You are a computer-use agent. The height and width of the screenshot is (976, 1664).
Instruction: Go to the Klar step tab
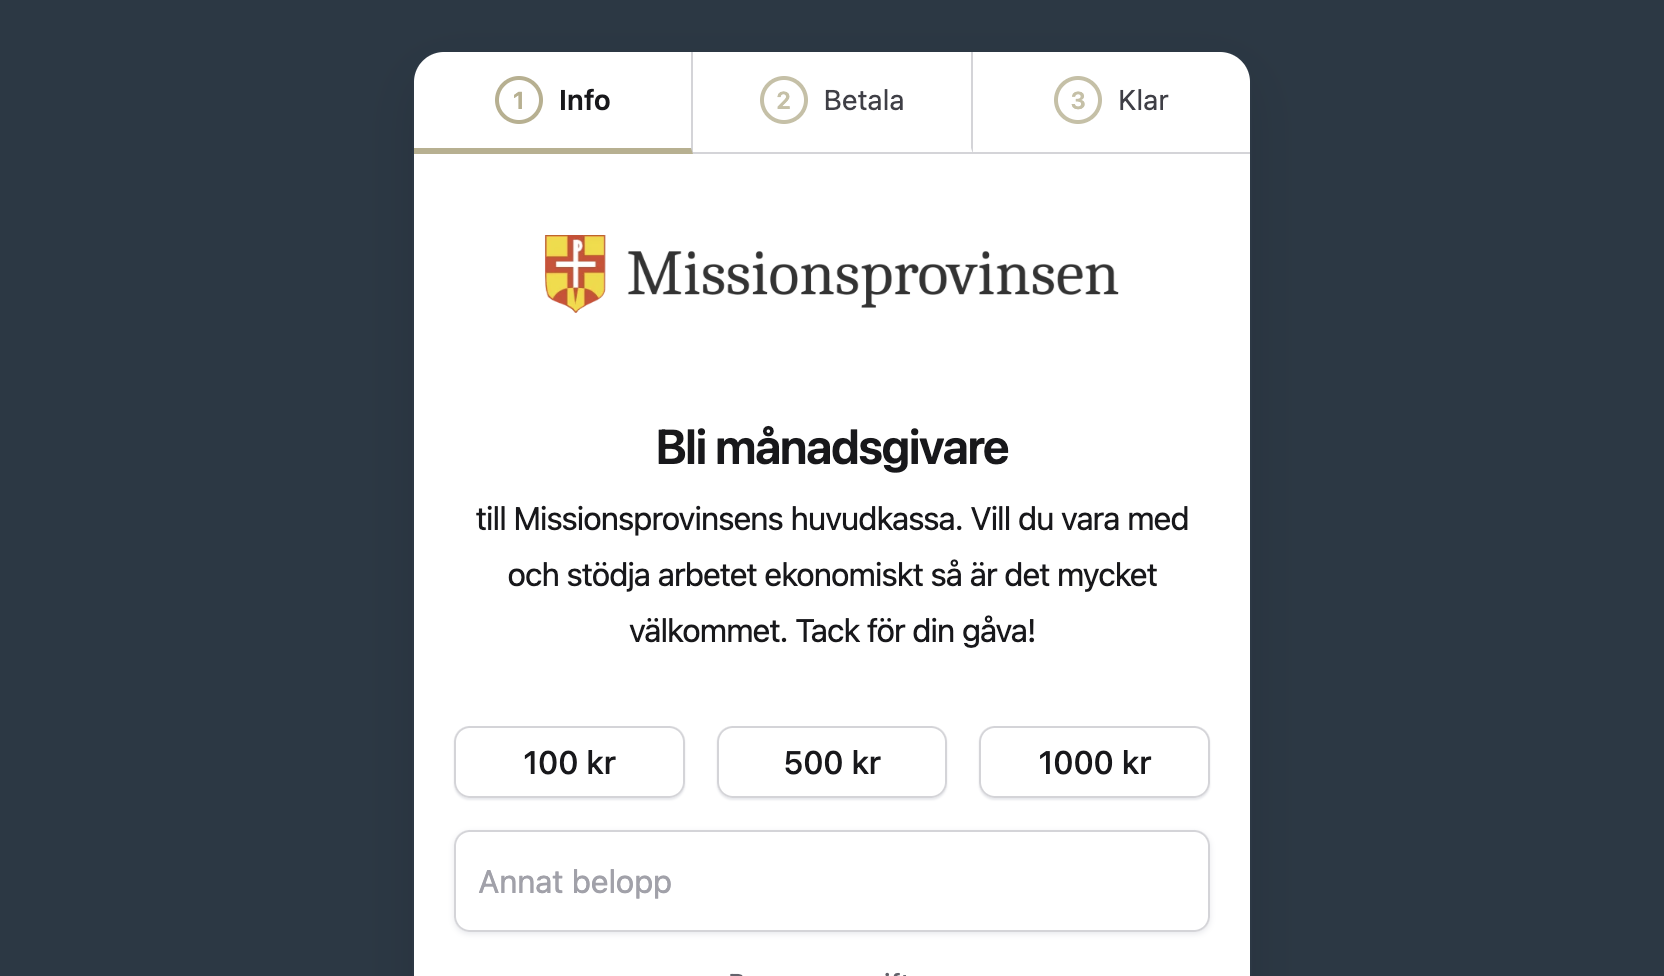pos(1142,100)
